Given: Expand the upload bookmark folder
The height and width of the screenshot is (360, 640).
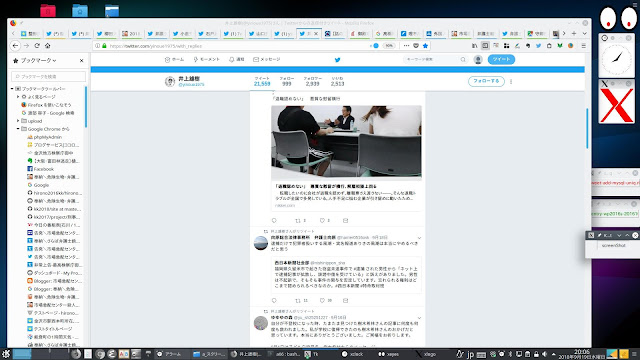Looking at the screenshot, I should (18, 121).
